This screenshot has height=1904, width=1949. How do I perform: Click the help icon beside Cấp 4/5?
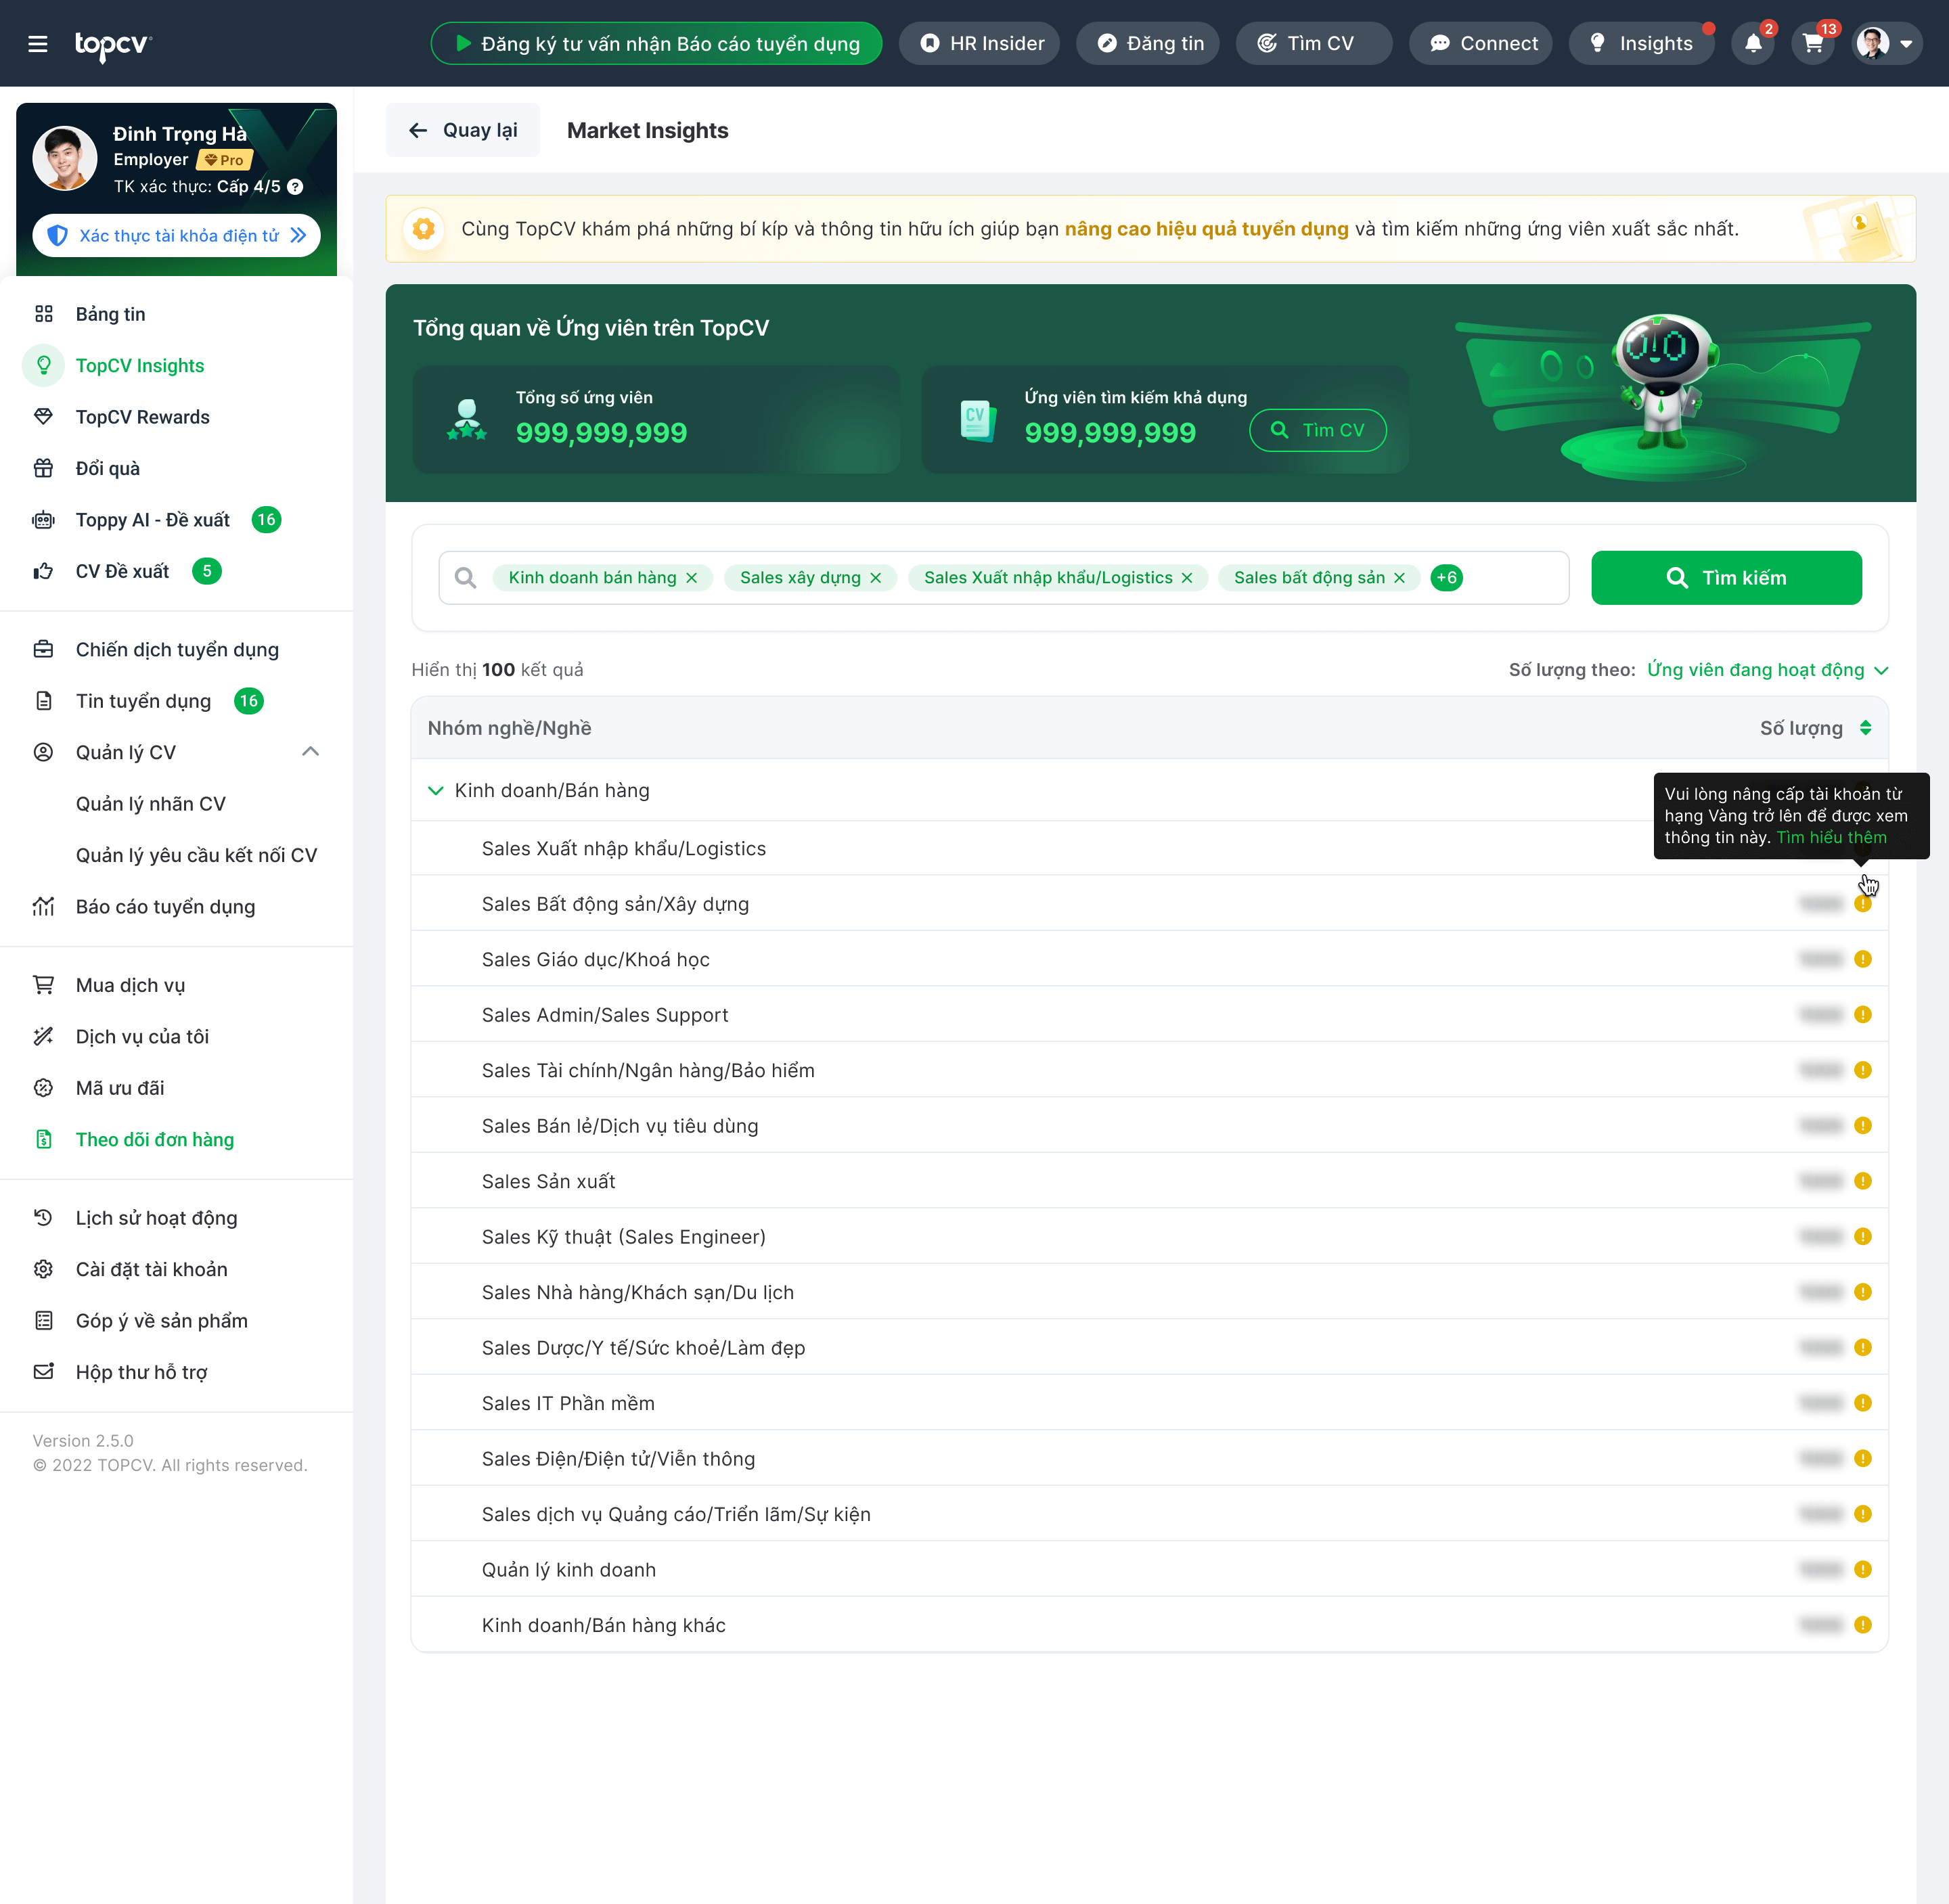point(295,187)
